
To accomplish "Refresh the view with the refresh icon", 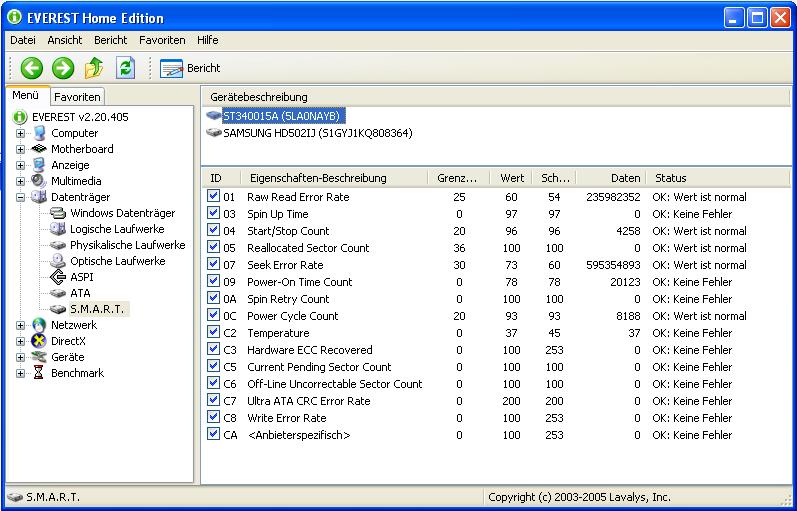I will [x=125, y=68].
